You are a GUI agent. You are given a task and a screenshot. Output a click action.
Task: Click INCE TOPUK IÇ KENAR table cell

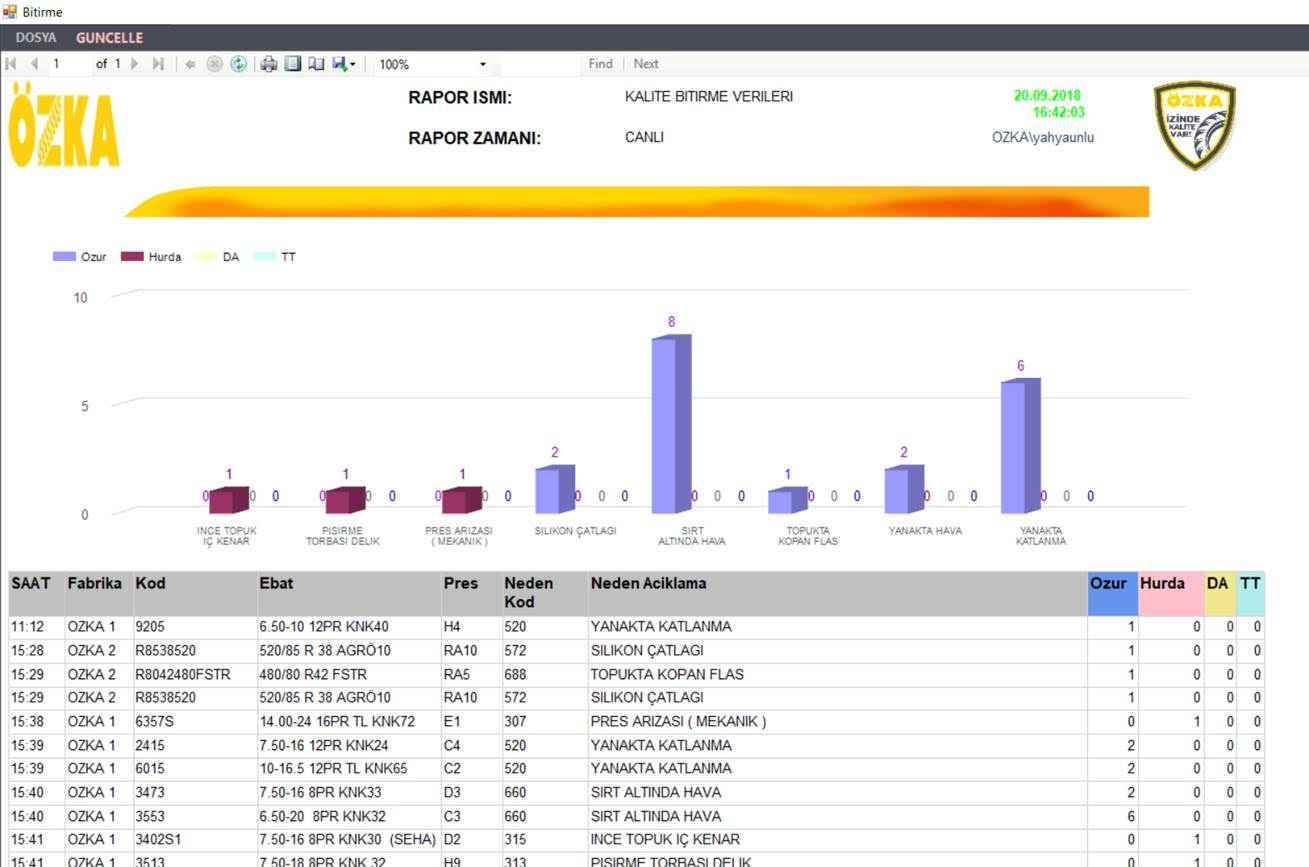(837, 839)
